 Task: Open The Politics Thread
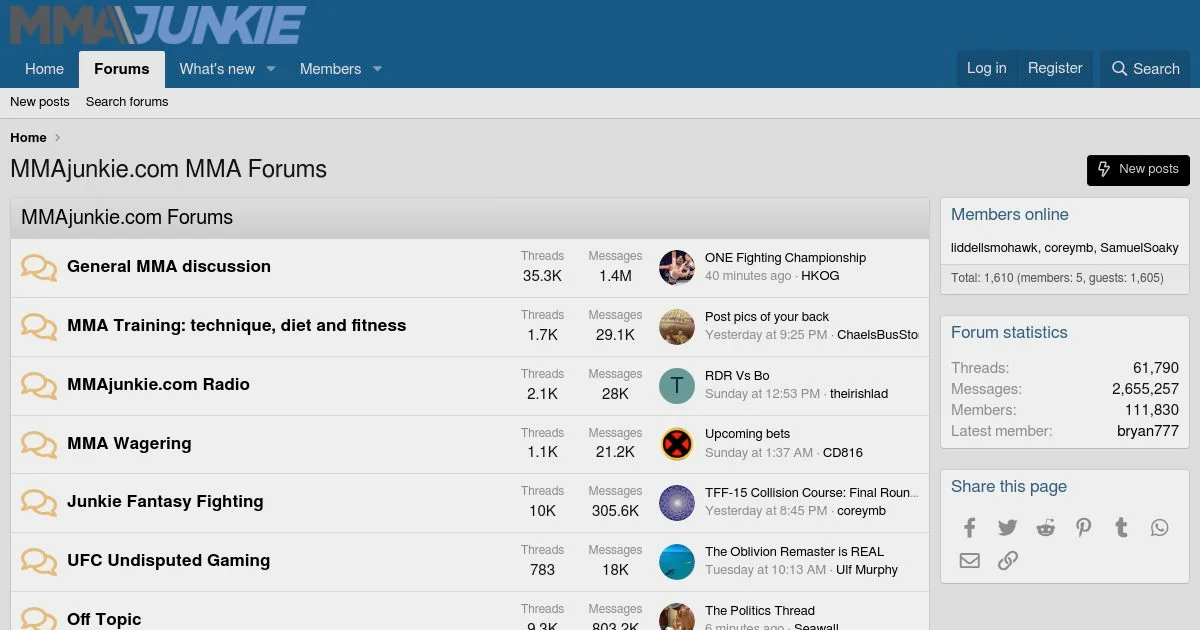point(760,611)
